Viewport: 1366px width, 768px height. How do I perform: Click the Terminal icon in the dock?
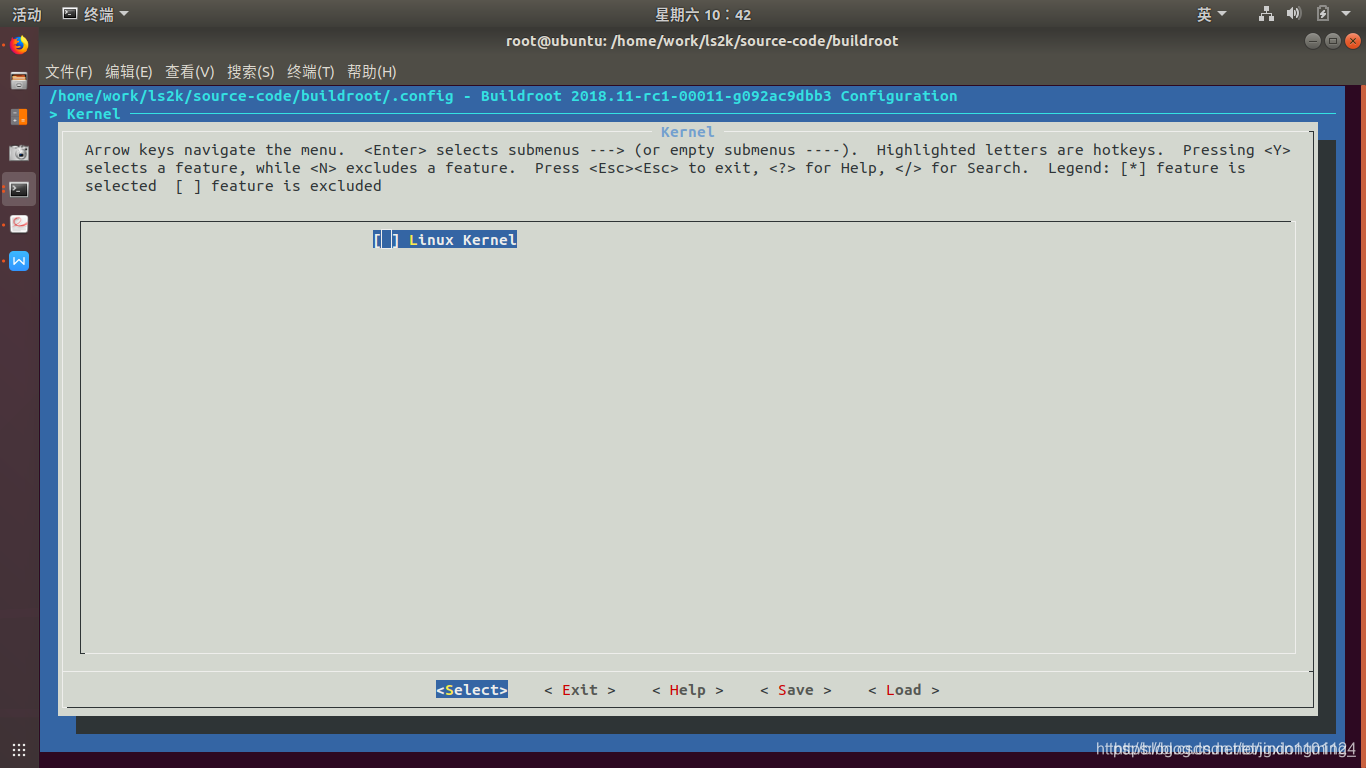coord(19,189)
